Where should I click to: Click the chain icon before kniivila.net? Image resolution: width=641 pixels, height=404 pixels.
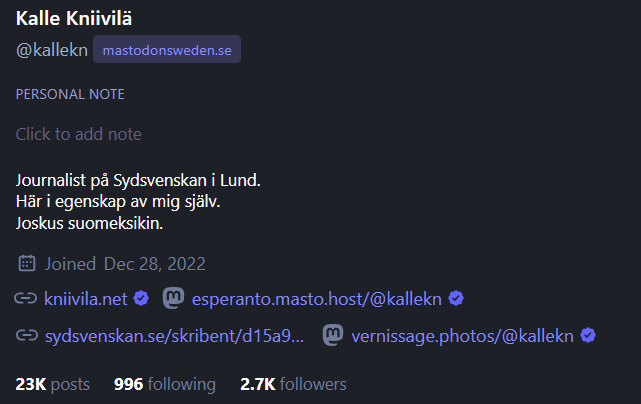(26, 298)
